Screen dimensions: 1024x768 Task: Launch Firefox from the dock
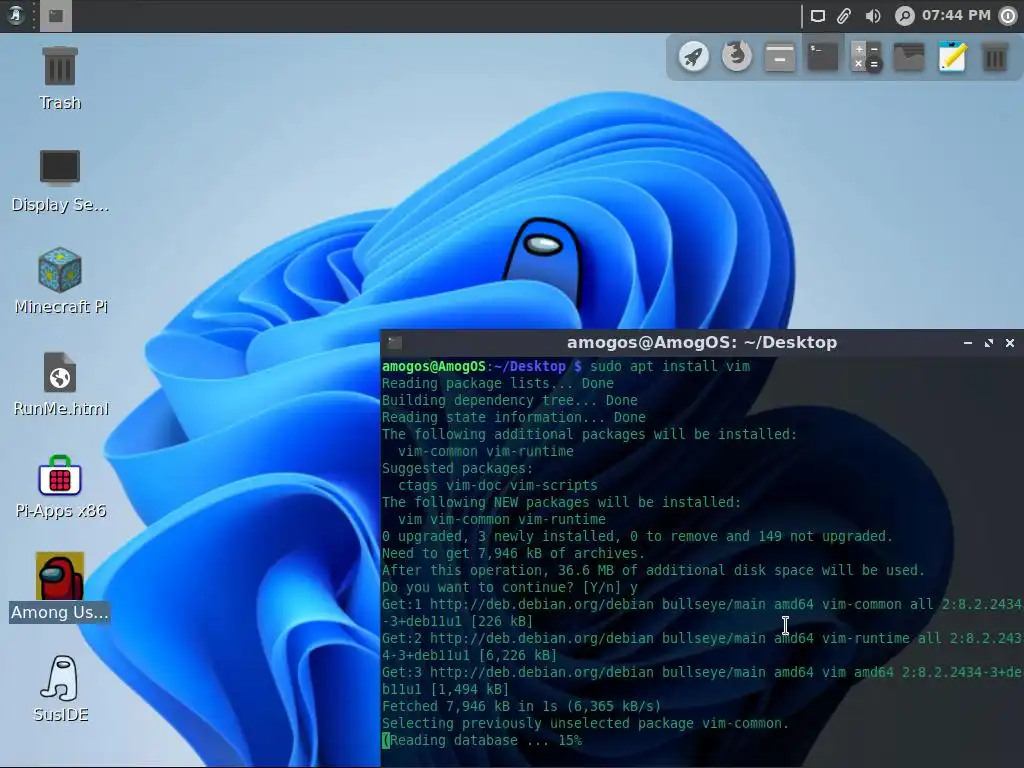[737, 57]
